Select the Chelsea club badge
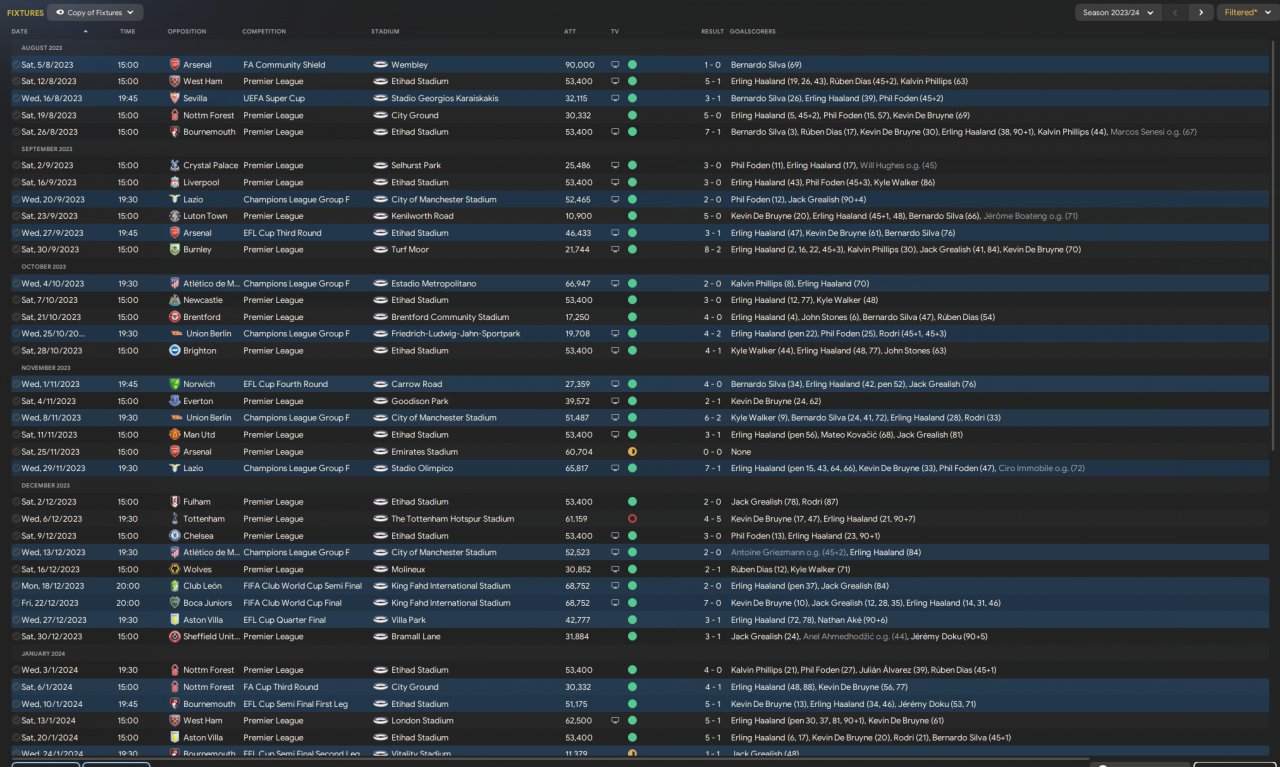1280x767 pixels. click(x=176, y=536)
